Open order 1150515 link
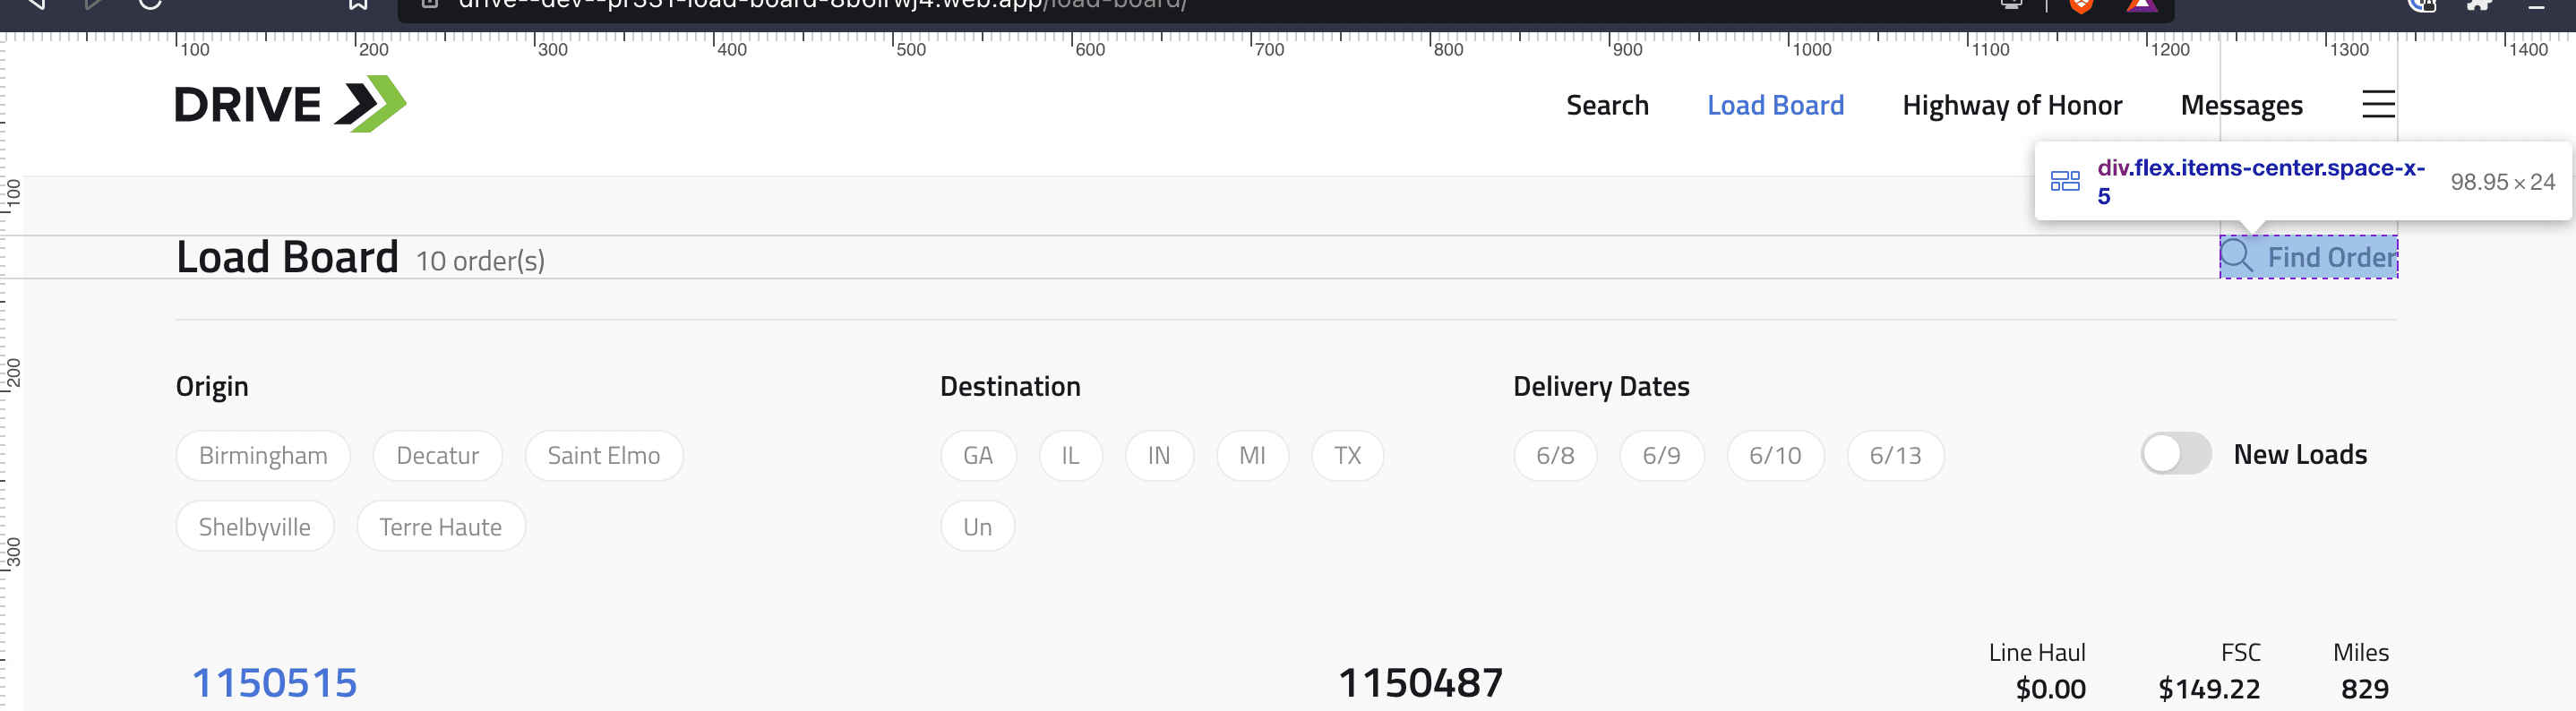The height and width of the screenshot is (711, 2576). point(274,683)
